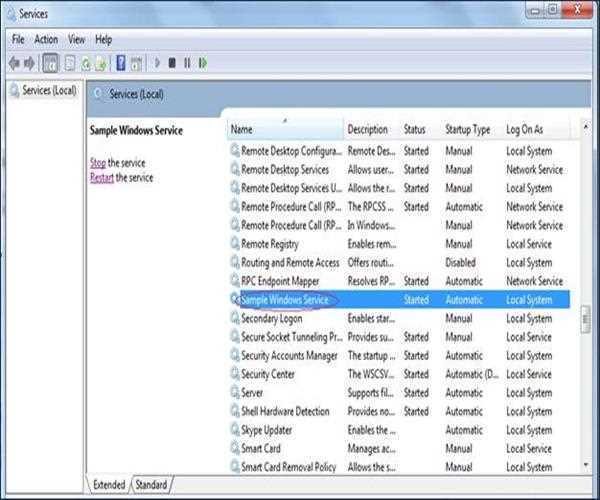The width and height of the screenshot is (600, 500).
Task: Switch to the Extended tab
Action: tap(109, 485)
